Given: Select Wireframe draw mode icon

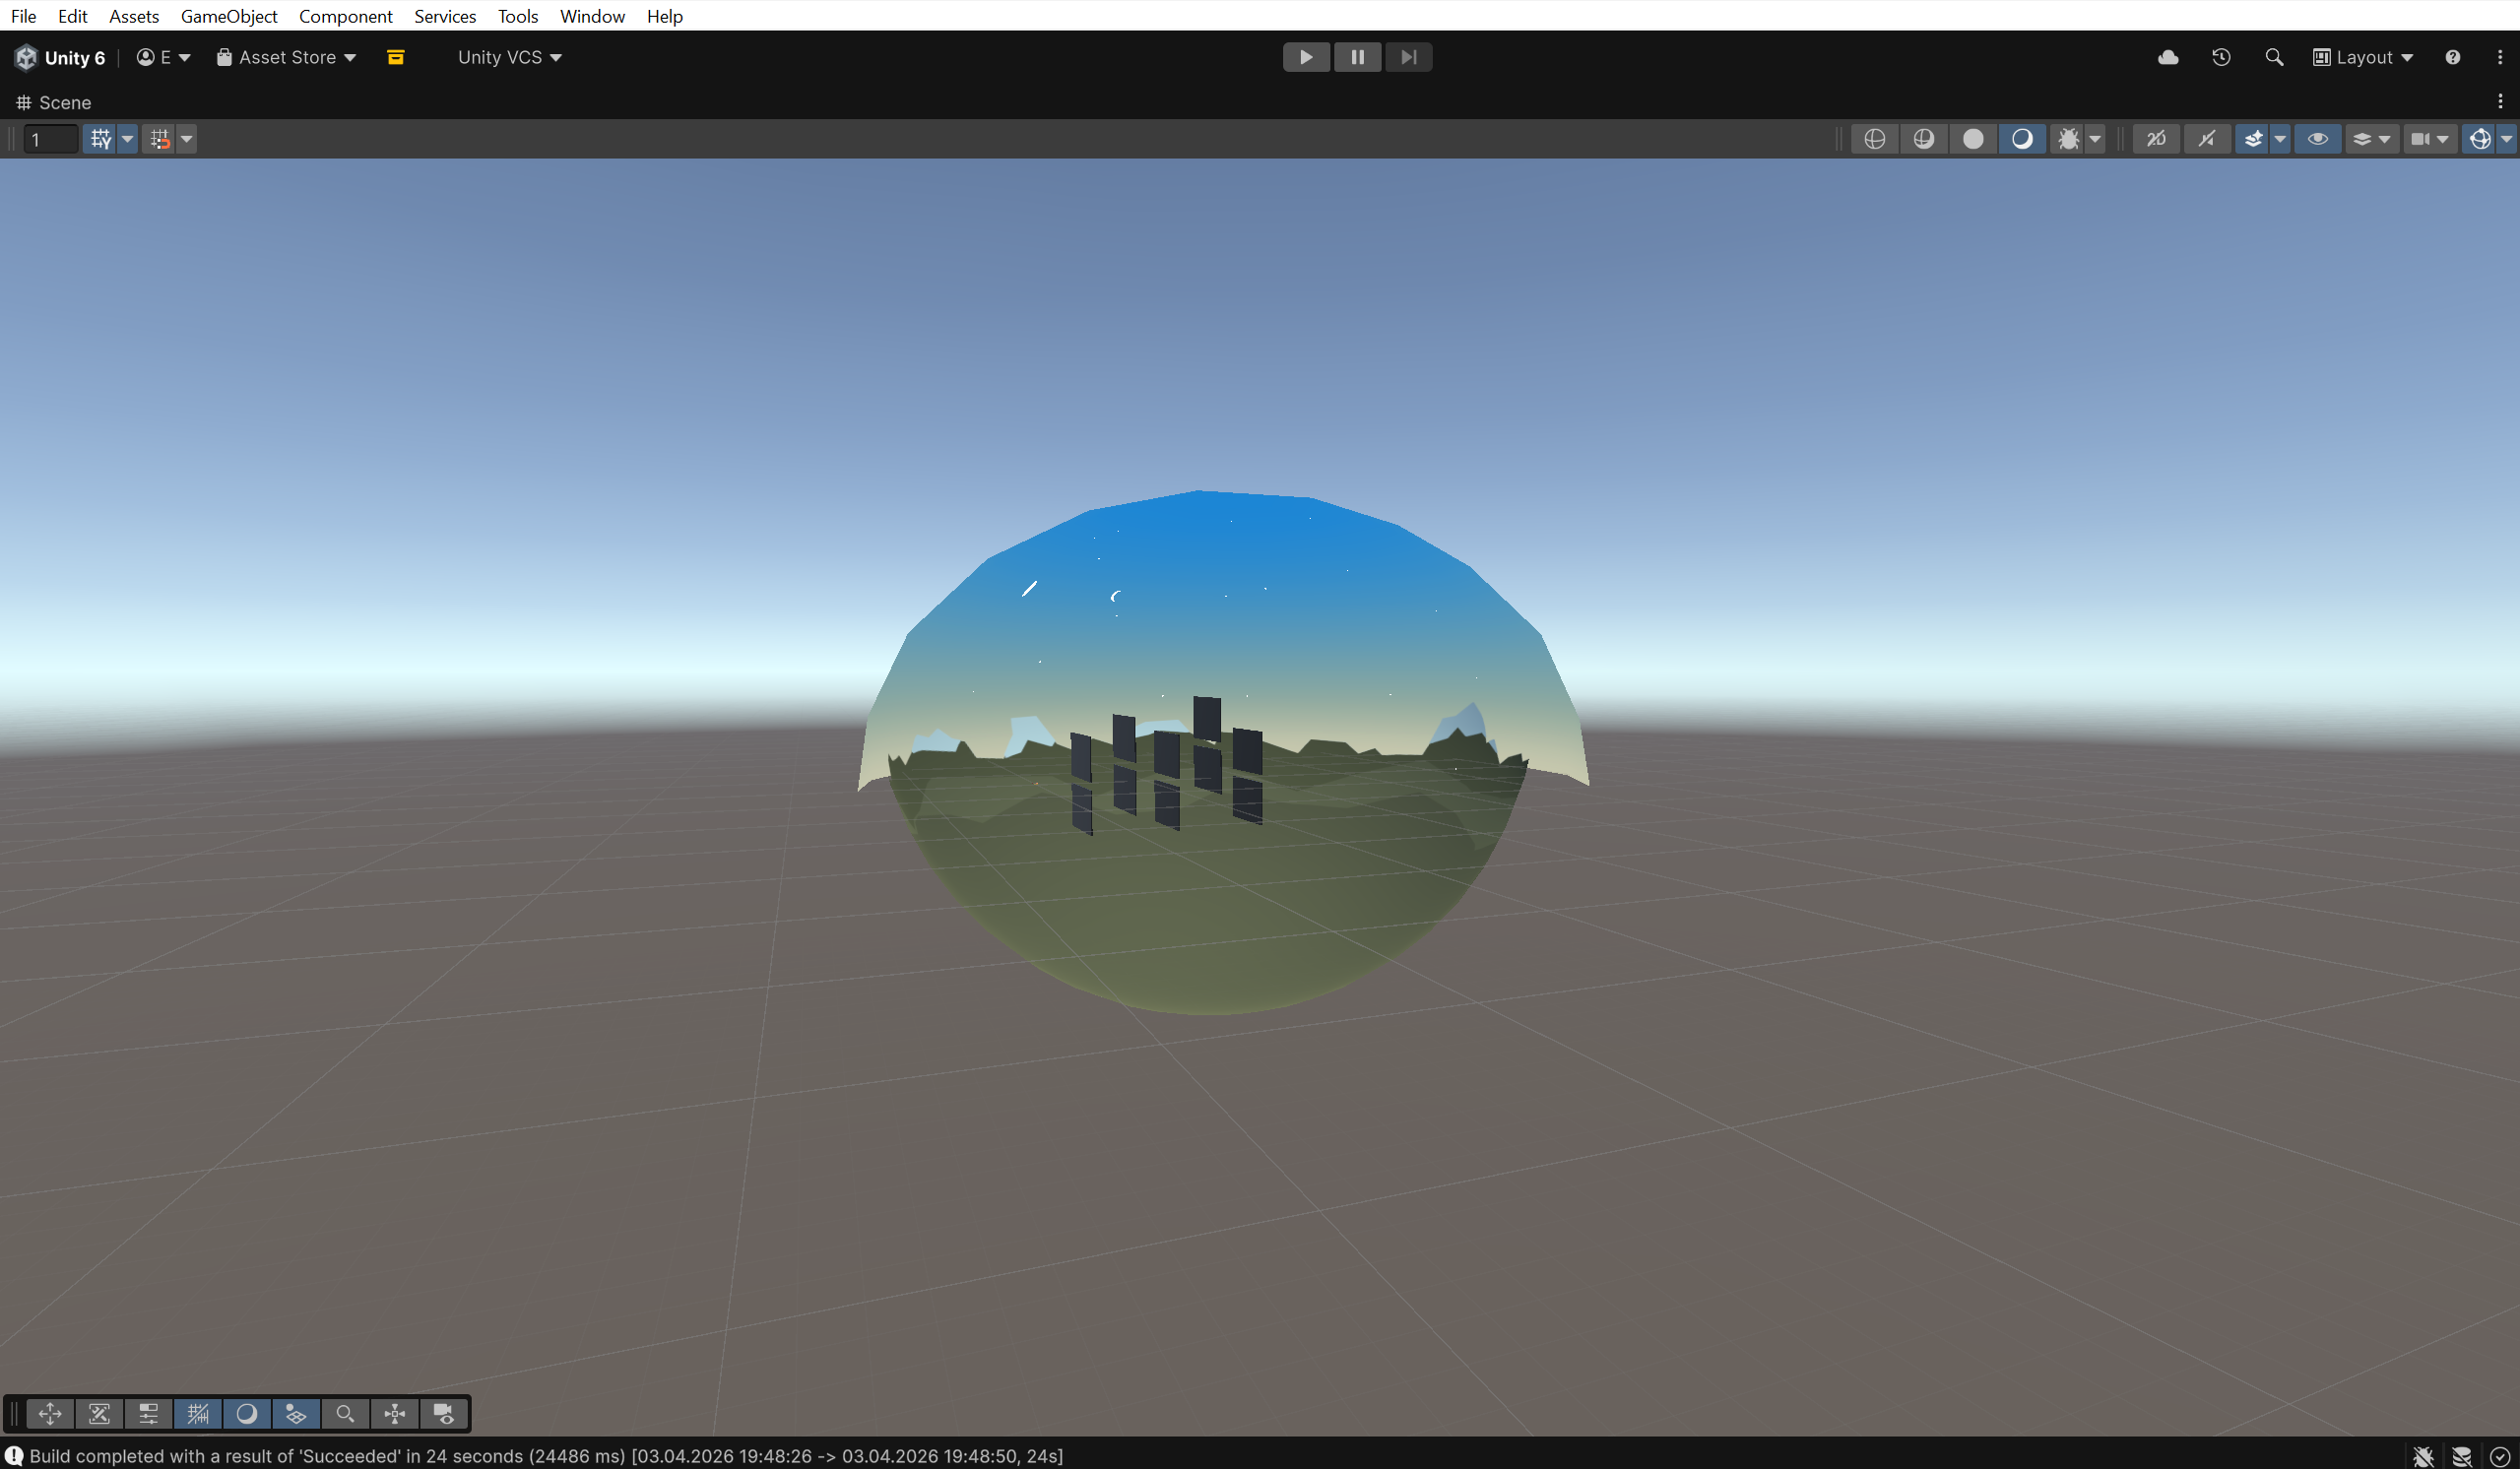Looking at the screenshot, I should [x=1874, y=139].
